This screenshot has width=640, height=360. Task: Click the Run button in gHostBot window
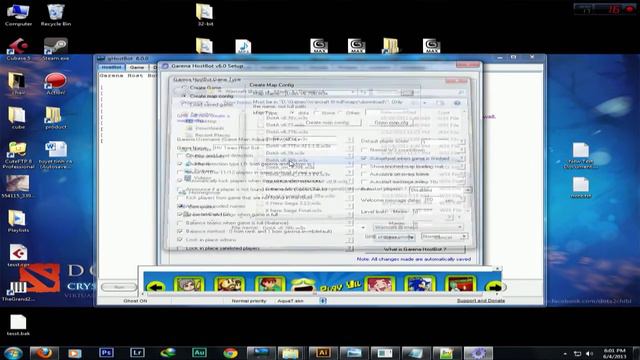coord(119,287)
